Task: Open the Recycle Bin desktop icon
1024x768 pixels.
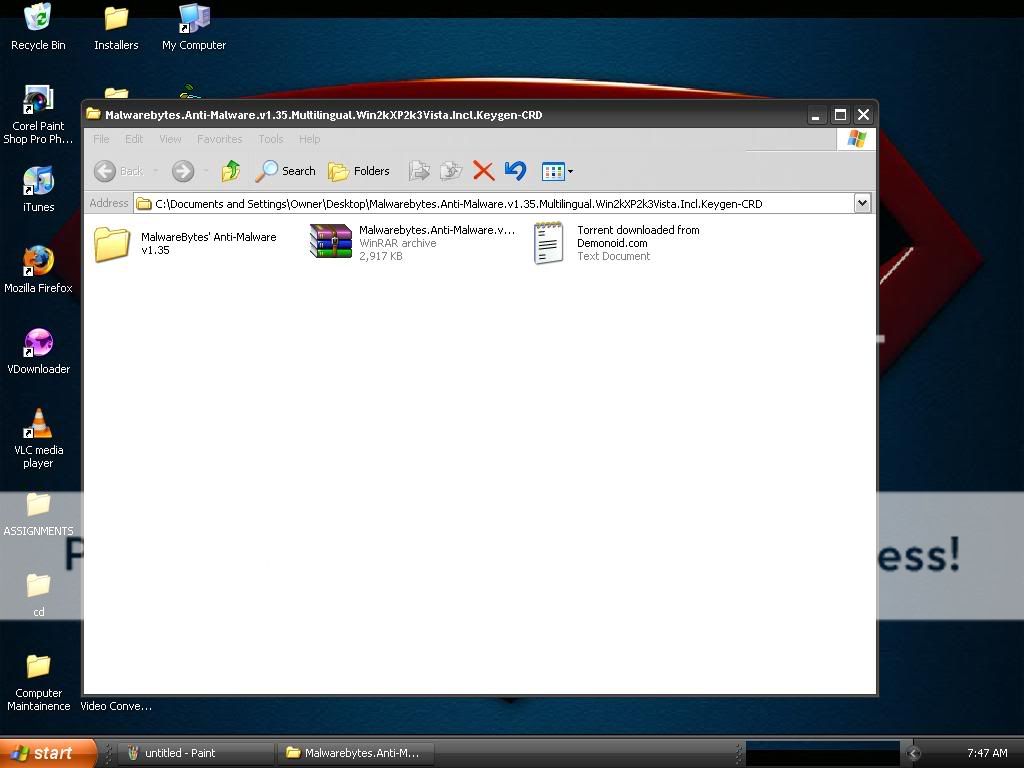Action: [38, 27]
